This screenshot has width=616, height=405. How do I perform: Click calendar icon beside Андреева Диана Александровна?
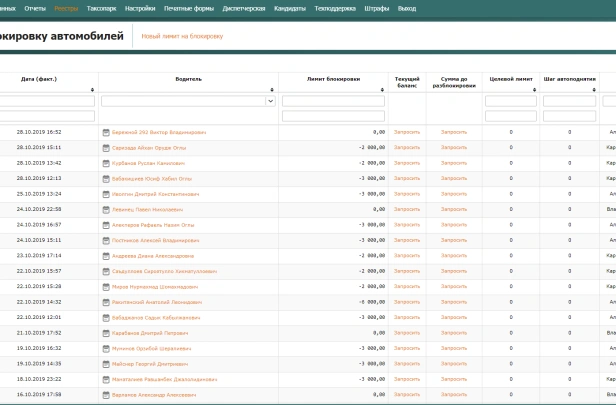click(x=105, y=256)
